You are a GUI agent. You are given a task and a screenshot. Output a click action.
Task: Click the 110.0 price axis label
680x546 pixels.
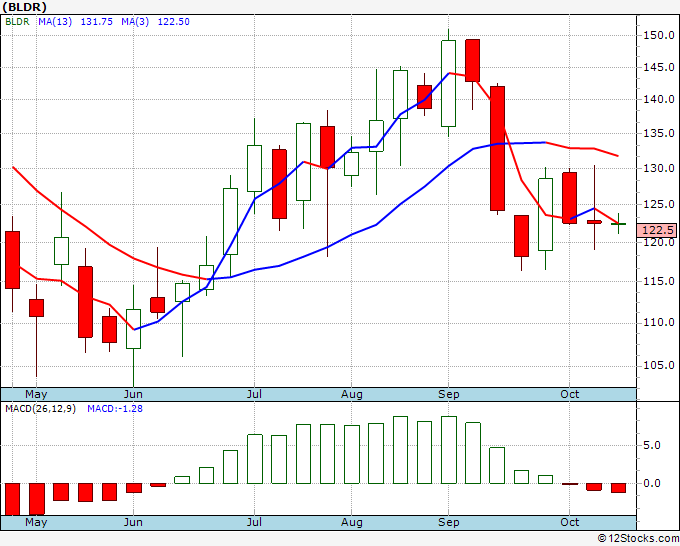click(658, 323)
